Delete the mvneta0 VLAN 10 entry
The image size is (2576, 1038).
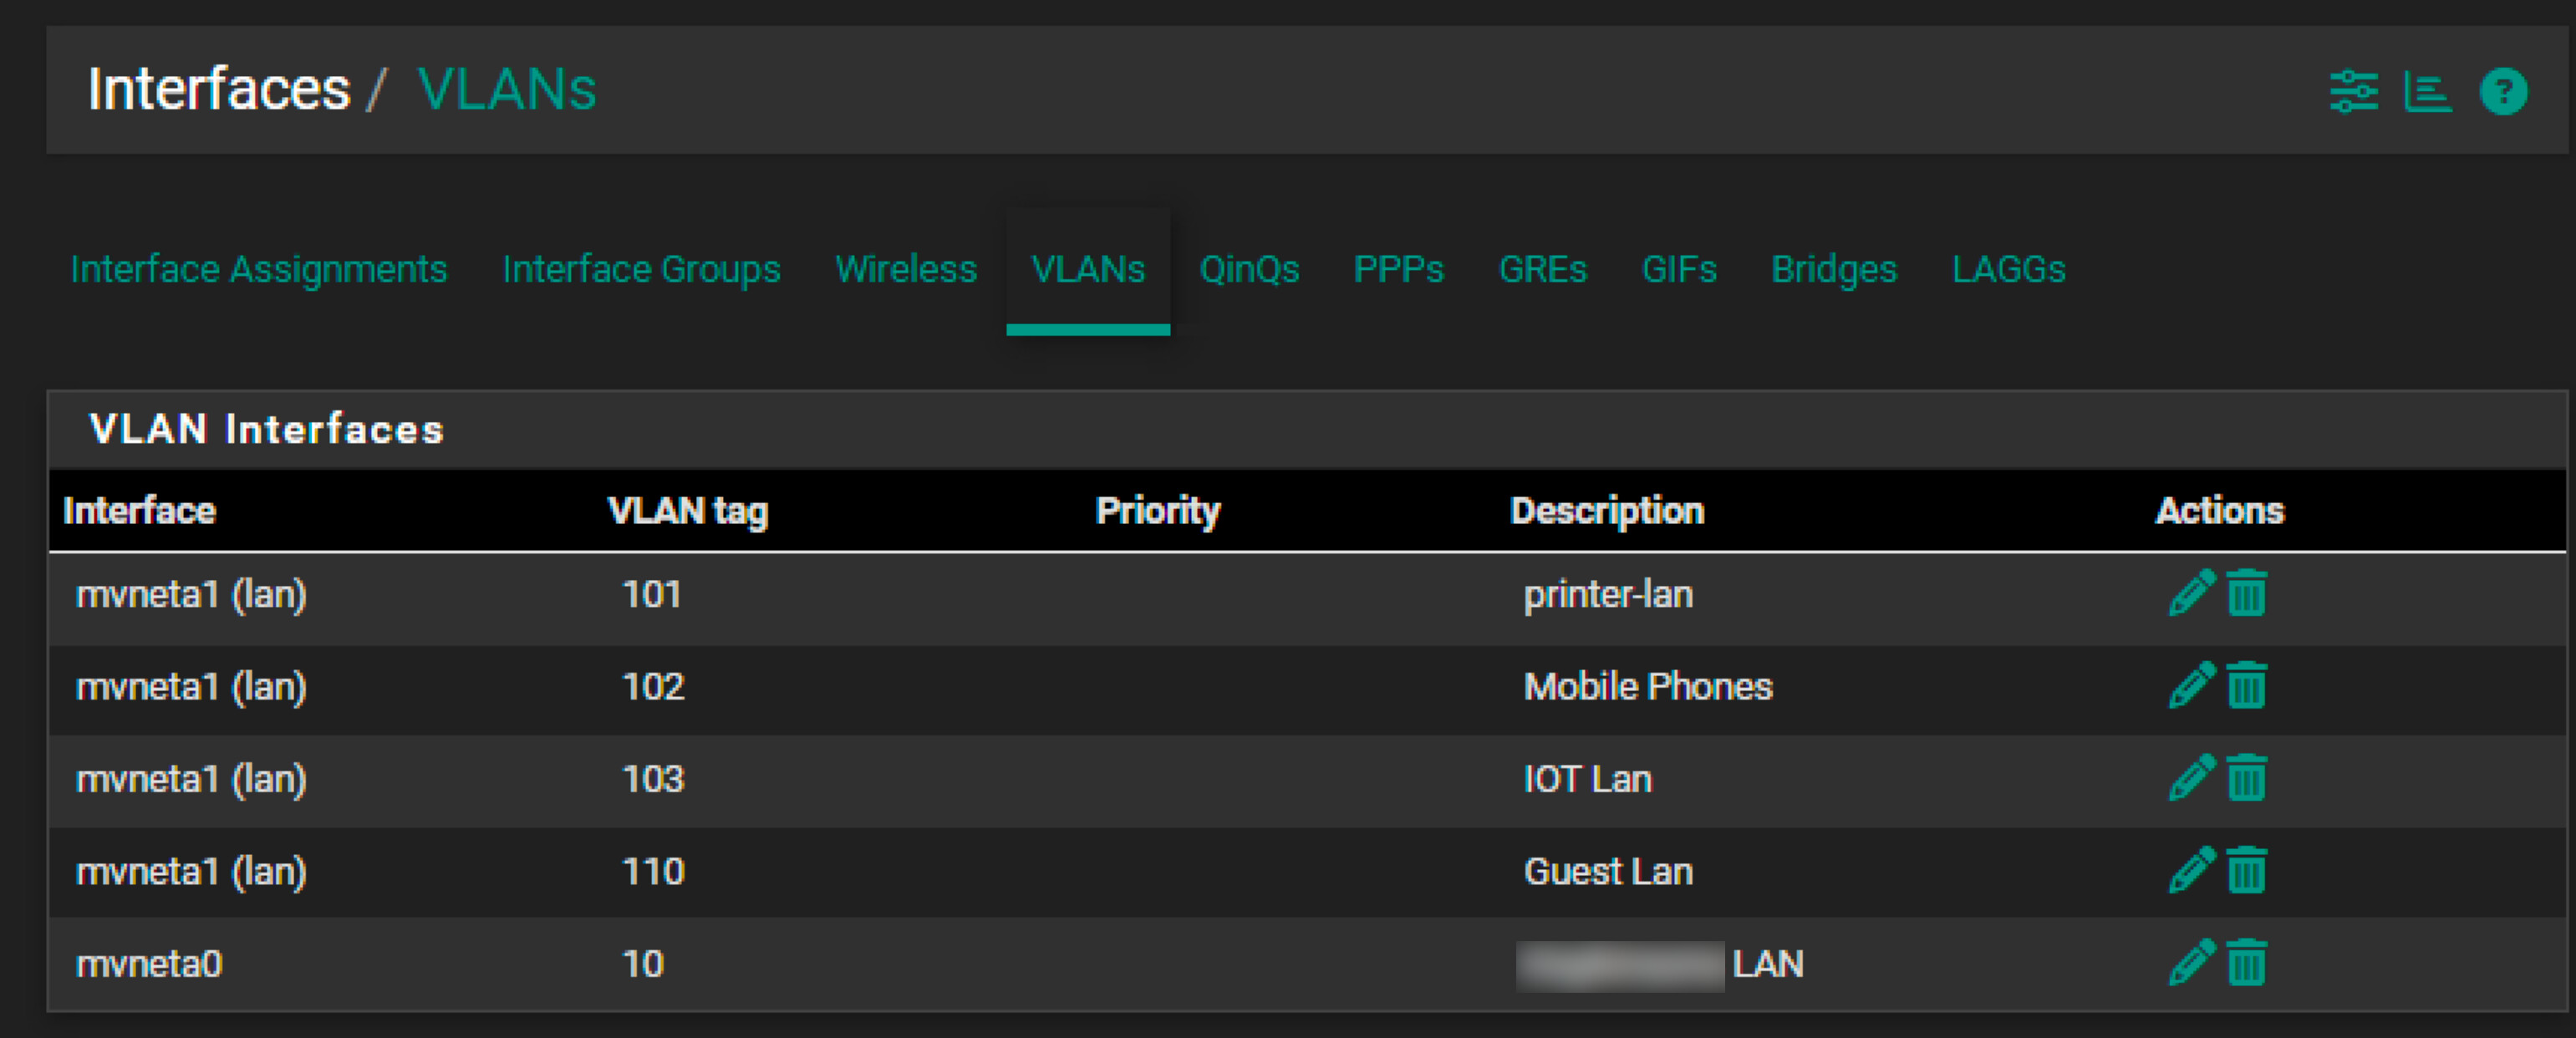click(x=2246, y=963)
